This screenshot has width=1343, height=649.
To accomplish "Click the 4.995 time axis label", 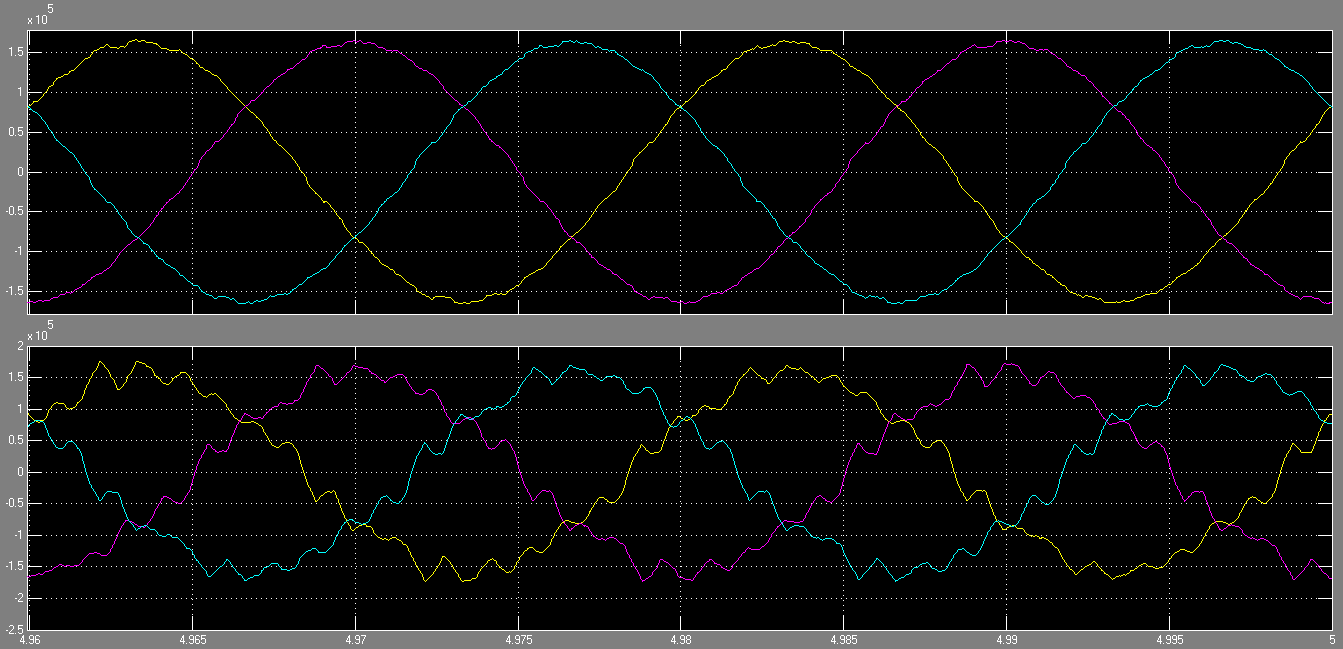I will [x=1169, y=638].
